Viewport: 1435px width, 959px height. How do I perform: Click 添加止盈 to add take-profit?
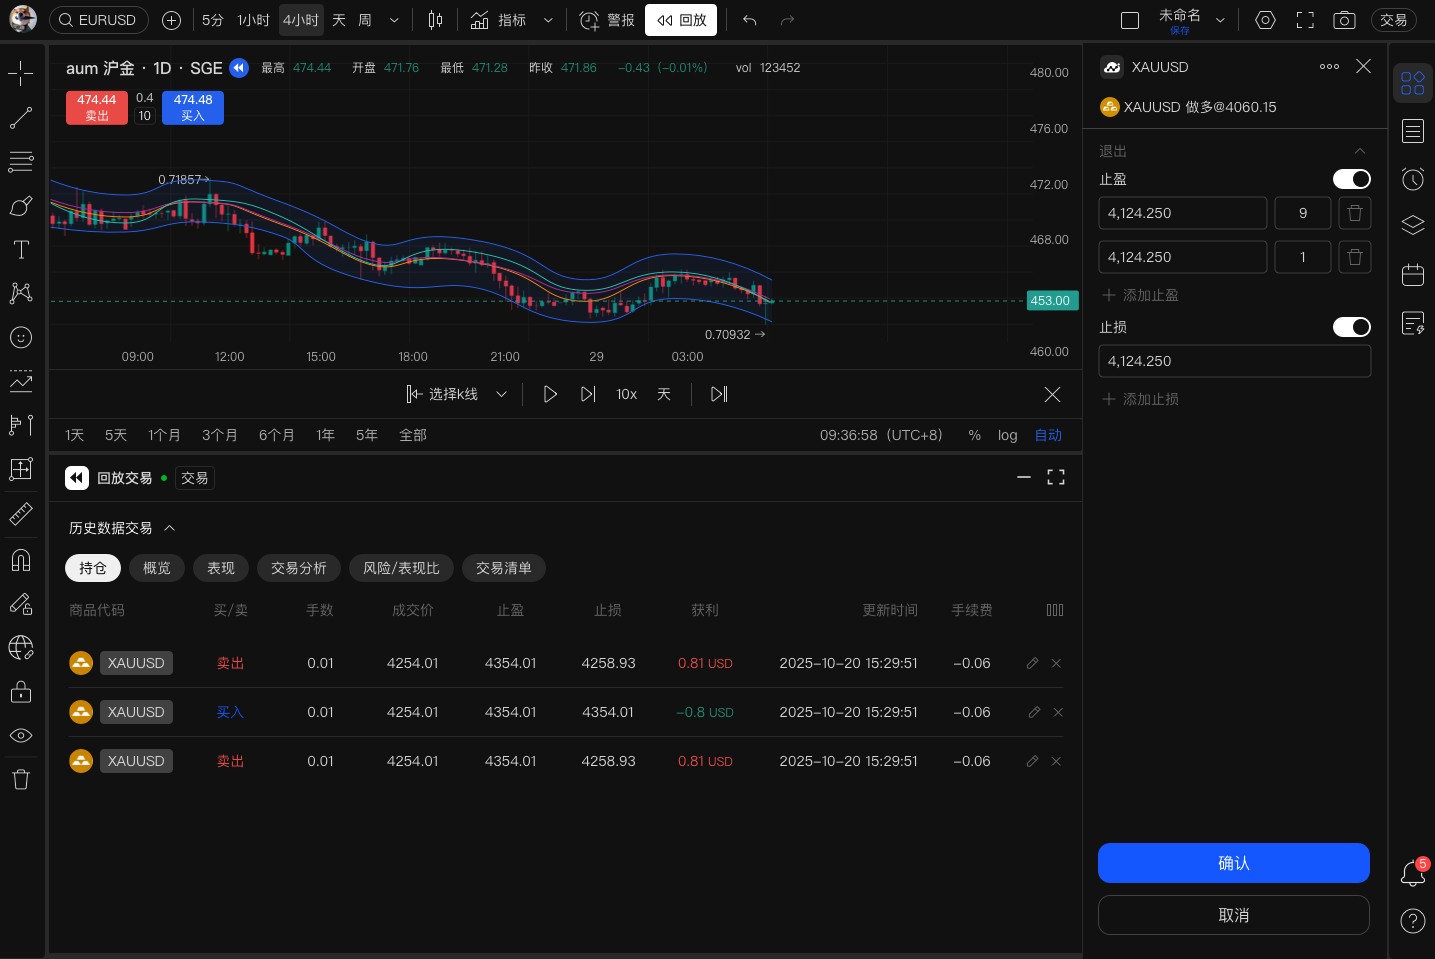pos(1140,295)
